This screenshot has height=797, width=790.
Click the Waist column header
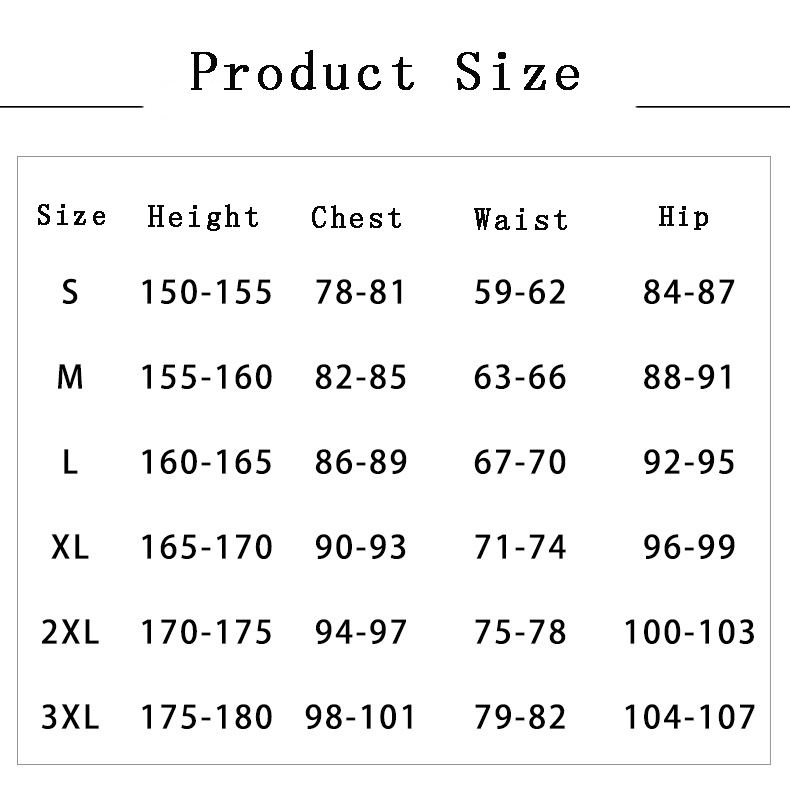coord(520,219)
